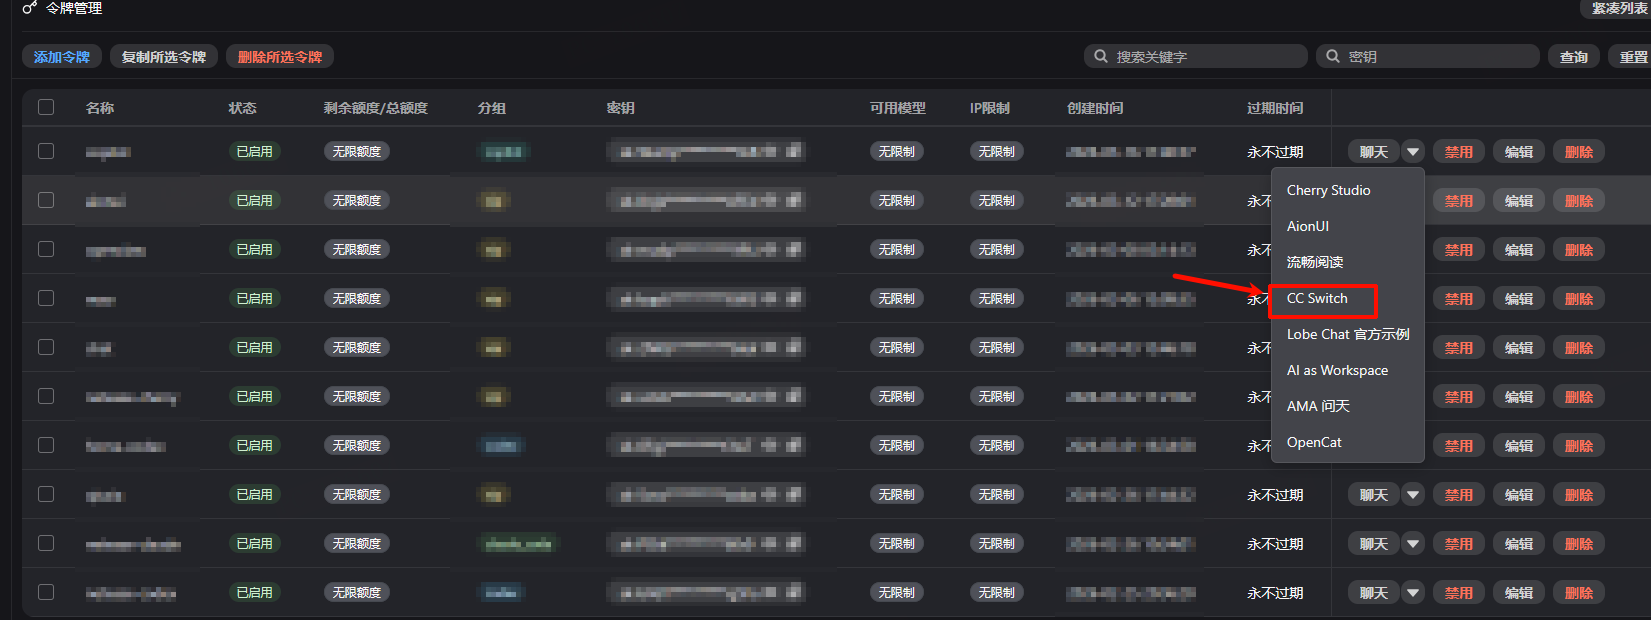Click the red 删除所选令牌 button
1651x620 pixels.
pos(280,57)
